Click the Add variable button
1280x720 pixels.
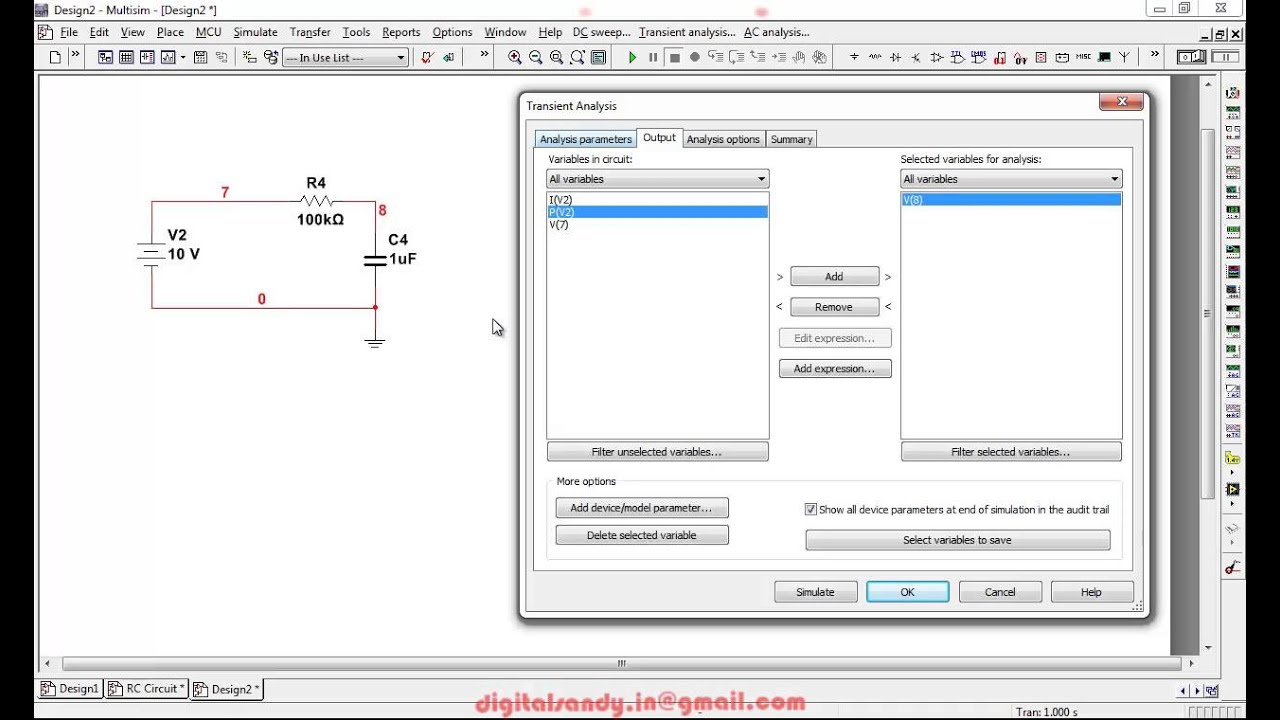pyautogui.click(x=834, y=276)
